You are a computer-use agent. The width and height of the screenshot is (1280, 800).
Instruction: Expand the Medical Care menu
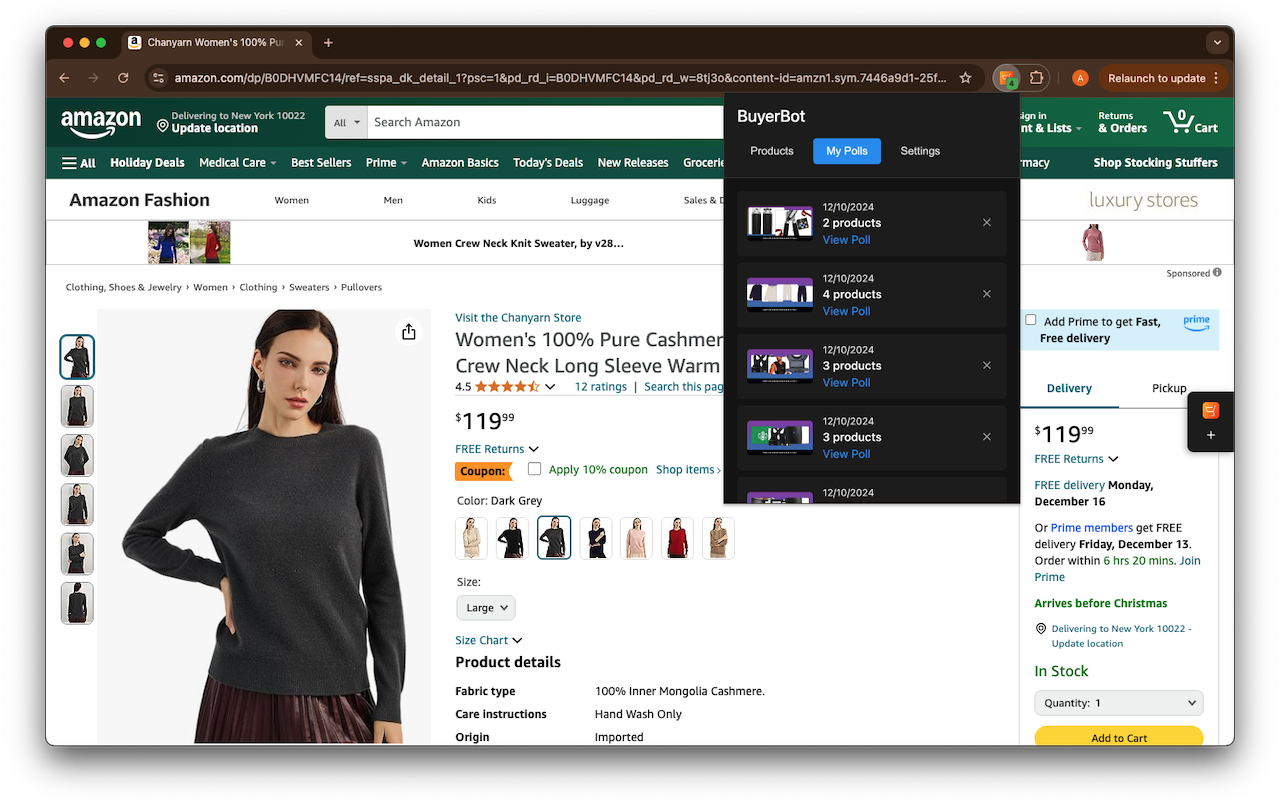pyautogui.click(x=238, y=163)
